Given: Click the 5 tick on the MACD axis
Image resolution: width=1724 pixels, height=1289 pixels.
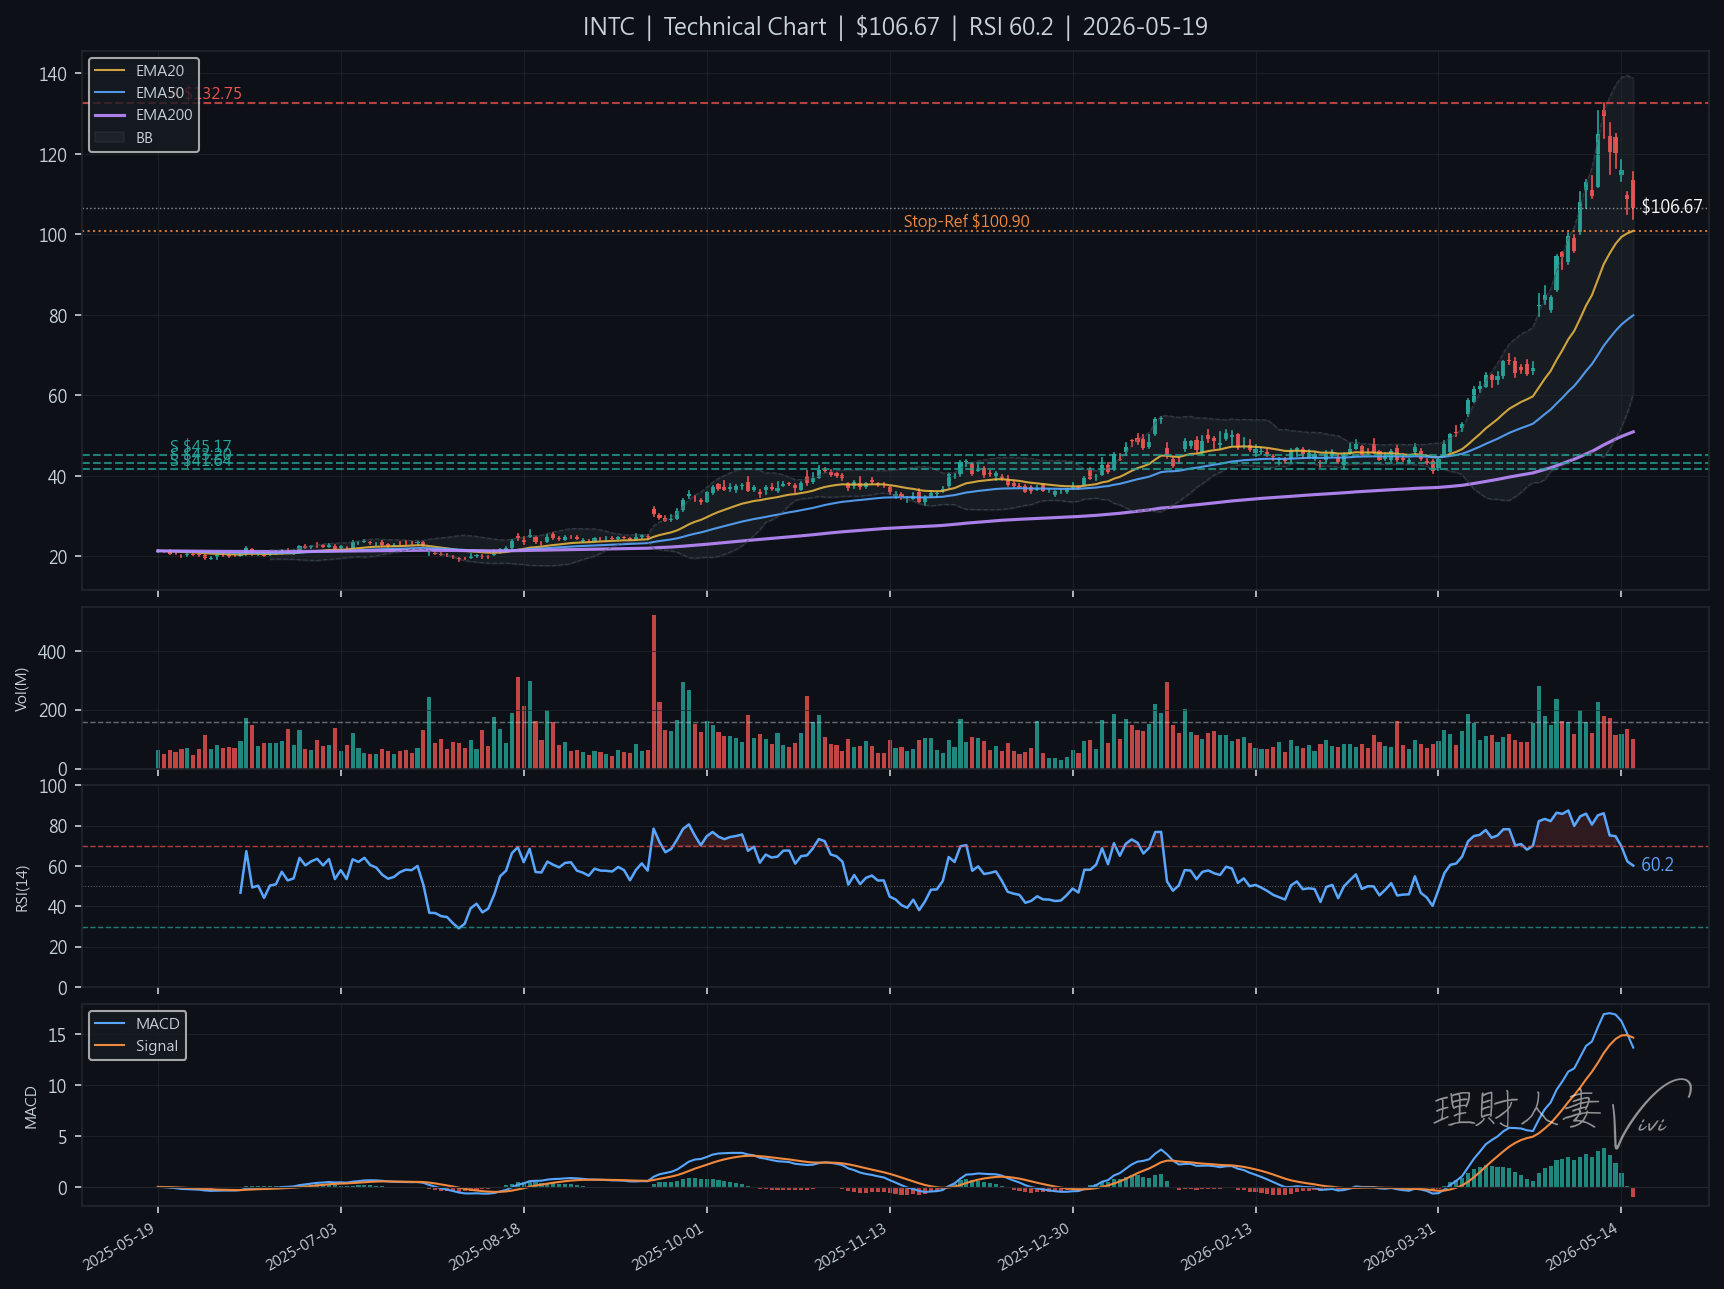Looking at the screenshot, I should coord(63,1137).
